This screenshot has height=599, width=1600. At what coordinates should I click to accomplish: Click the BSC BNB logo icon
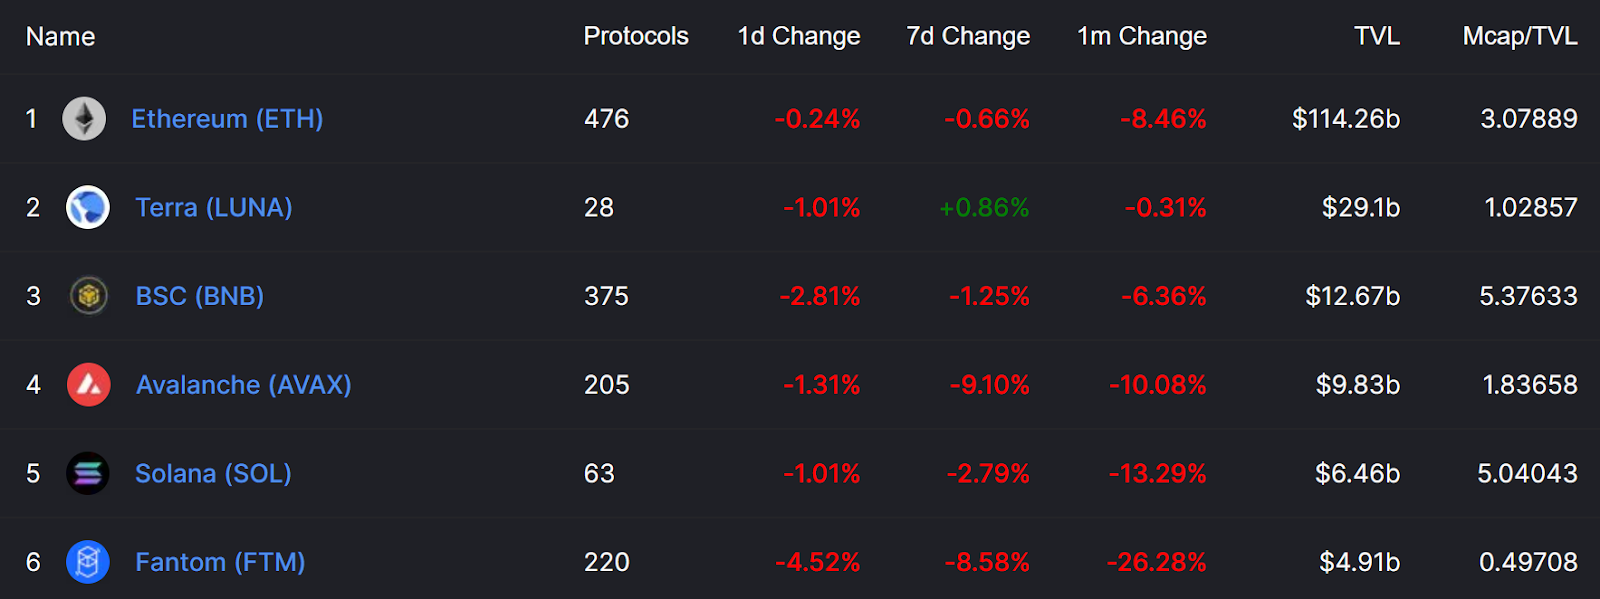(88, 296)
